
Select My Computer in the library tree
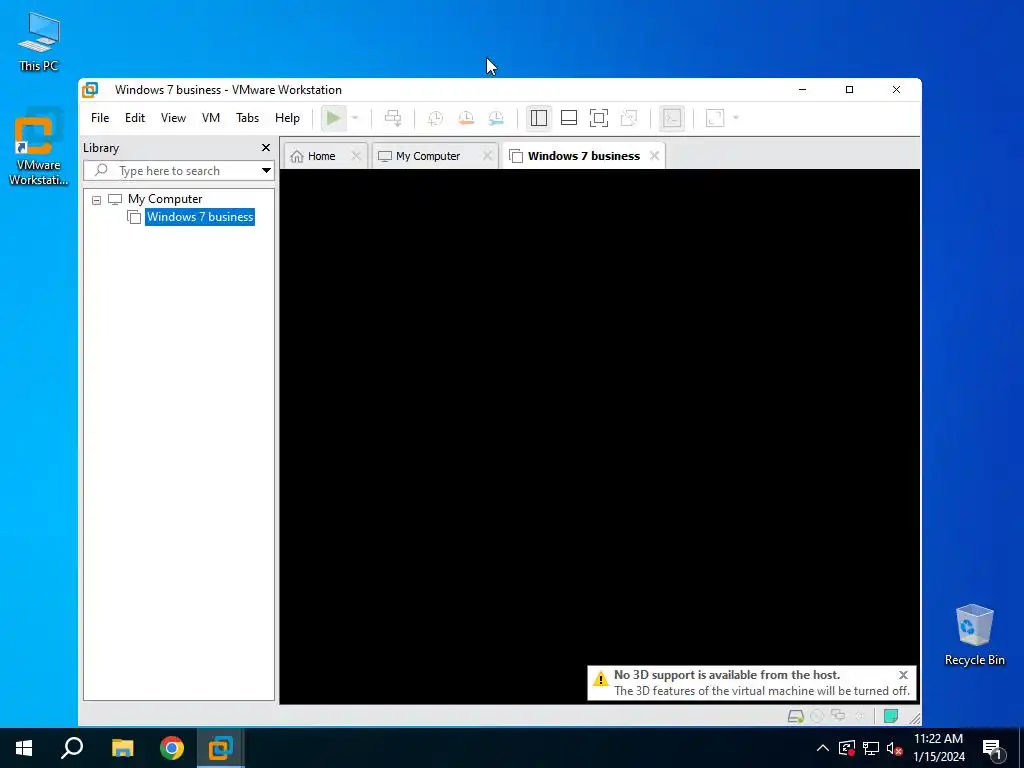pyautogui.click(x=165, y=199)
